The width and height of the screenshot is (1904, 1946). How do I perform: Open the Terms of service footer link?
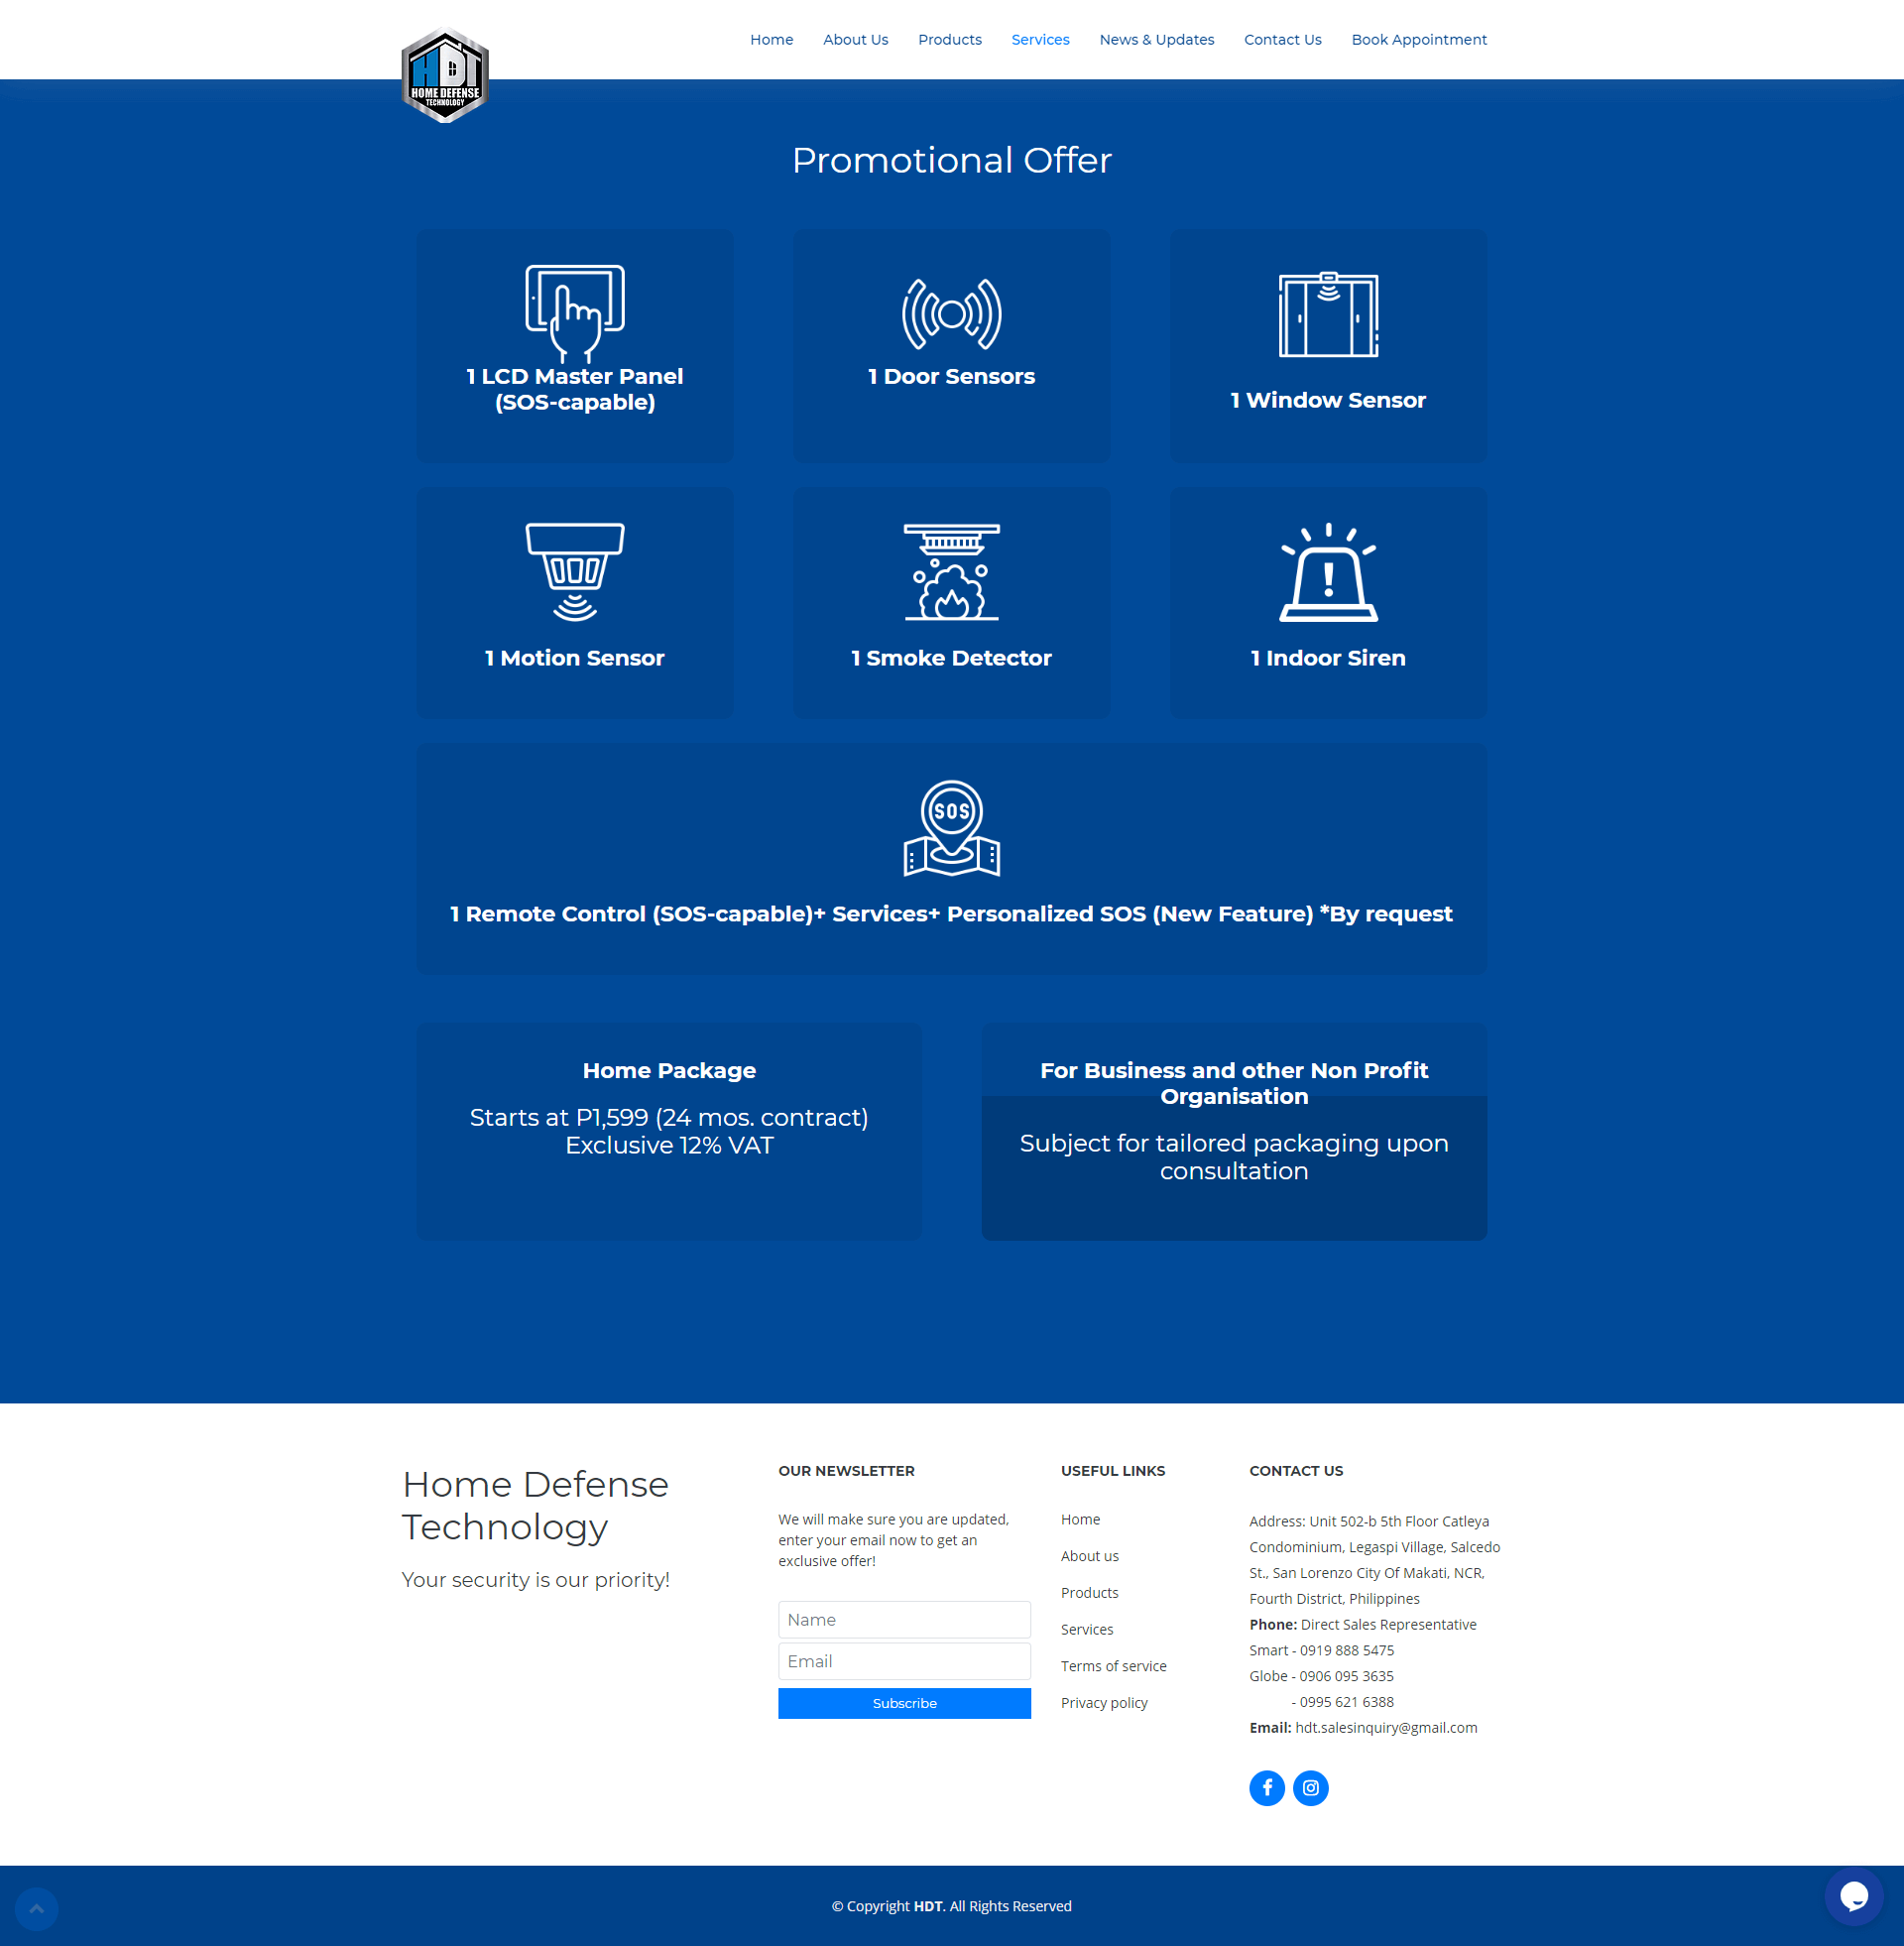[x=1113, y=1666]
